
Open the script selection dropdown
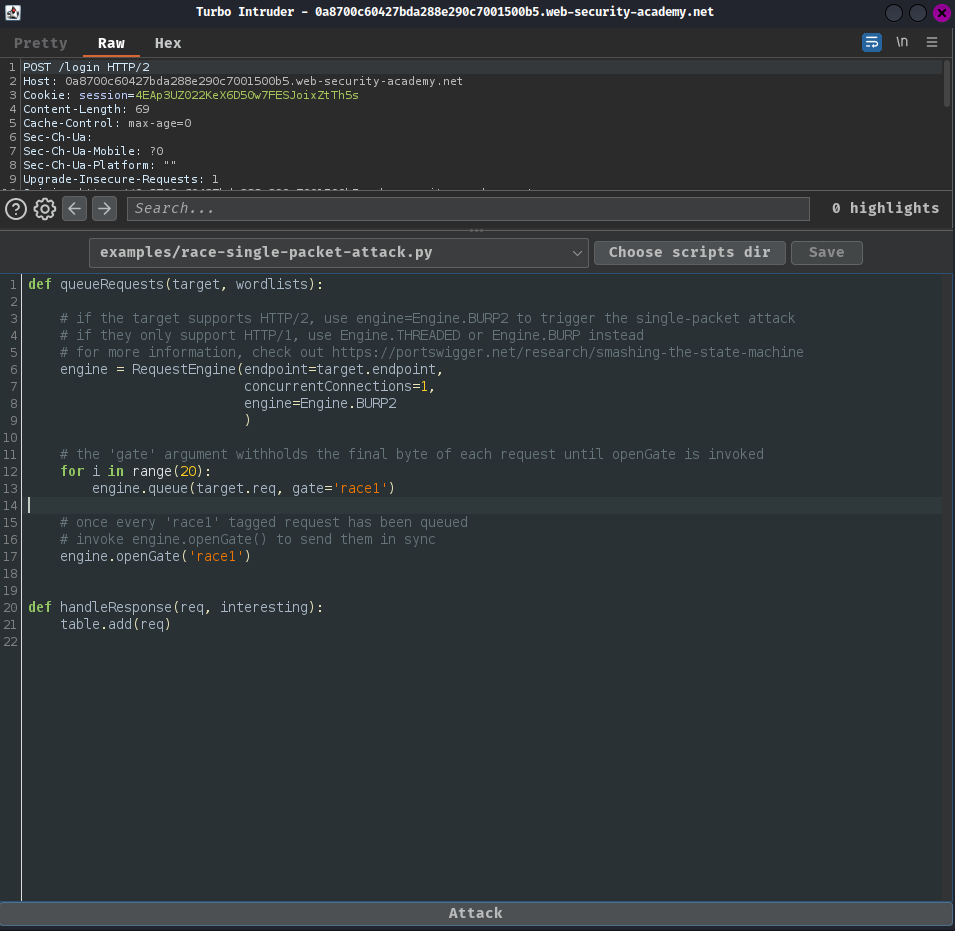pyautogui.click(x=339, y=253)
